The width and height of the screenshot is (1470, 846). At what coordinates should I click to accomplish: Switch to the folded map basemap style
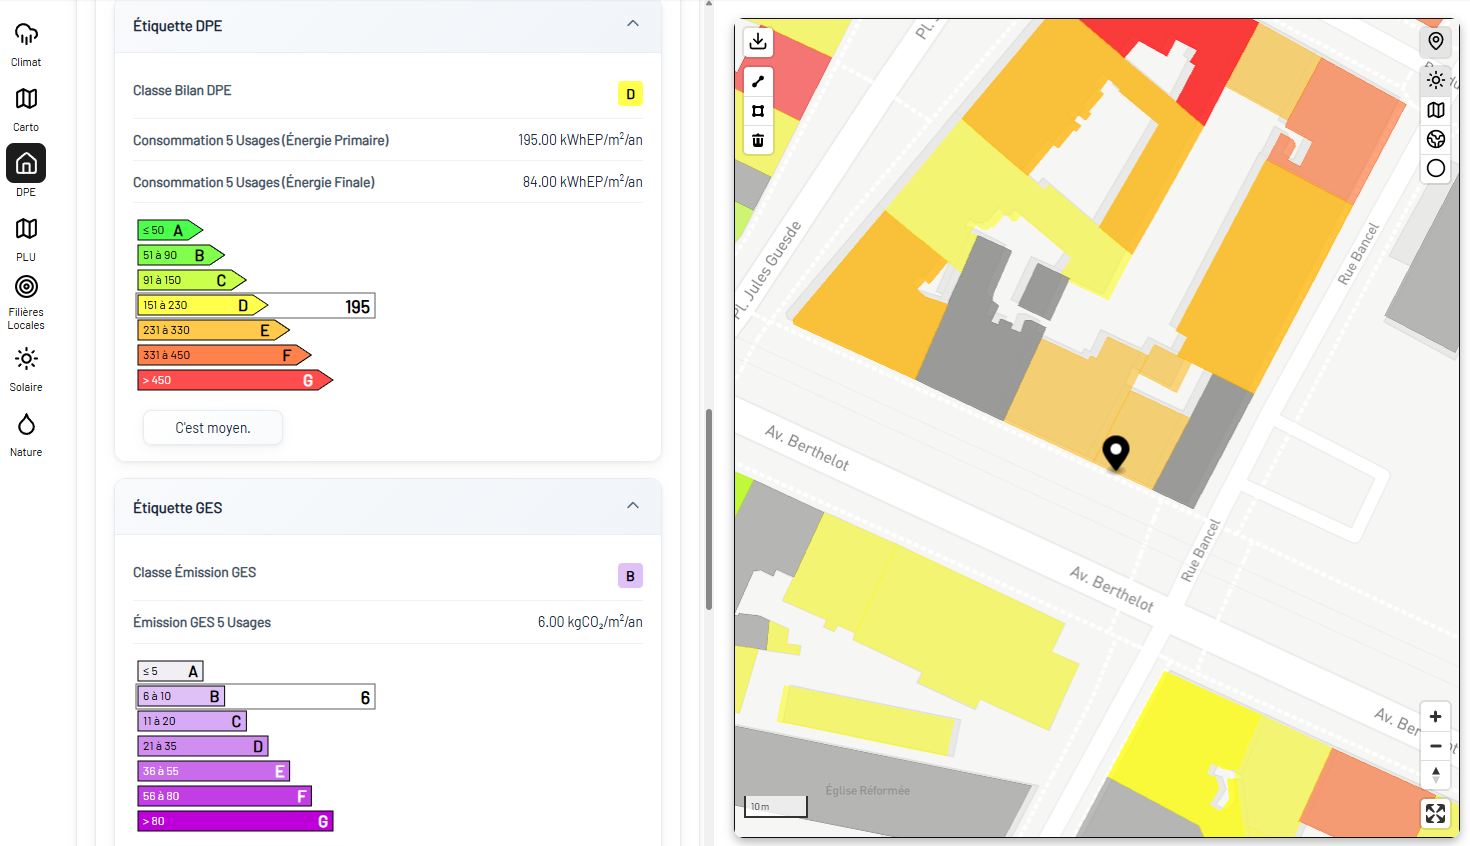[1436, 110]
